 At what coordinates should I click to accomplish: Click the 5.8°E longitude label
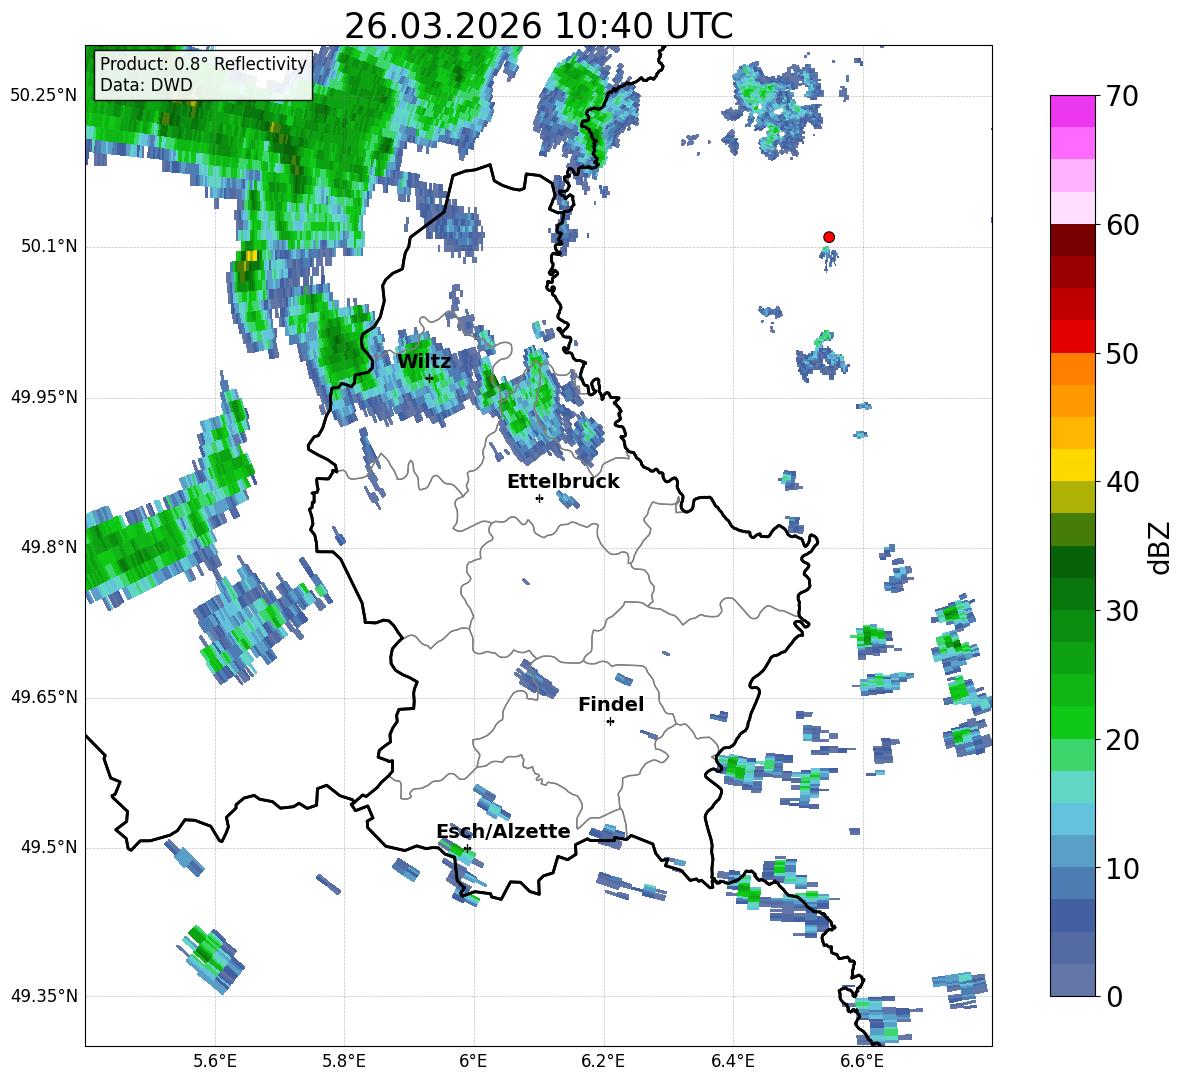pyautogui.click(x=344, y=1061)
